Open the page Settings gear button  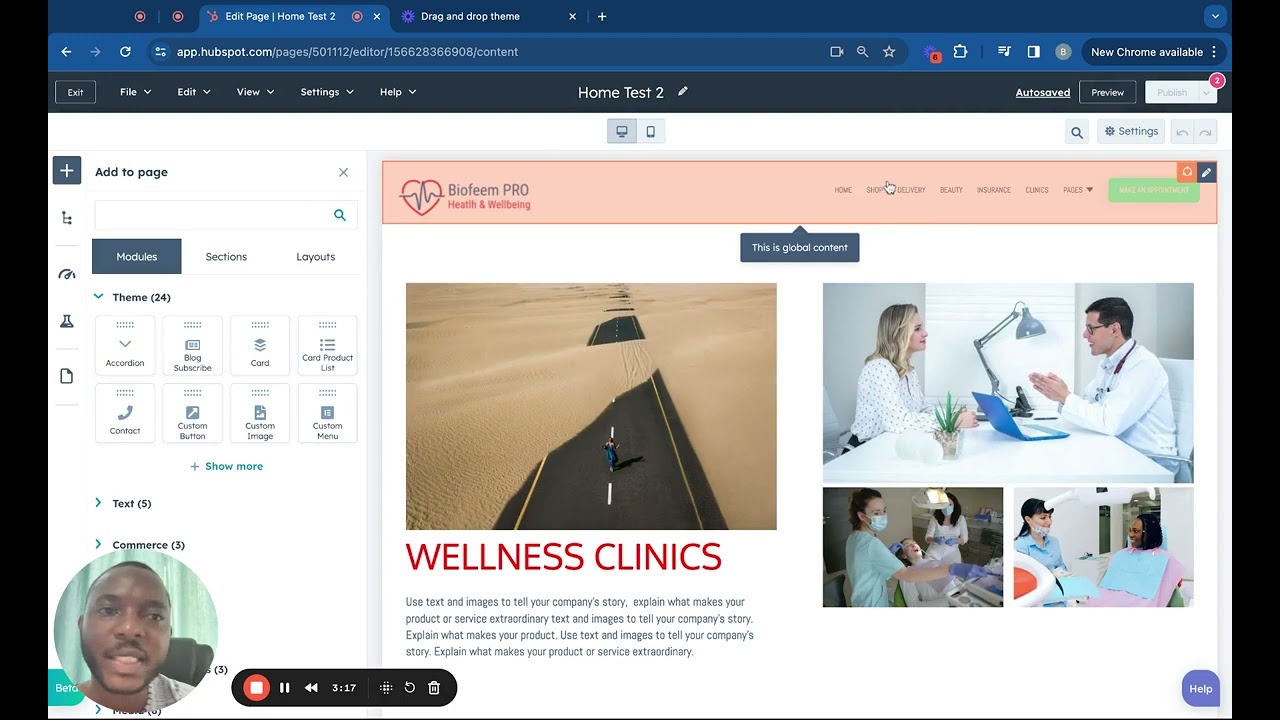1131,131
